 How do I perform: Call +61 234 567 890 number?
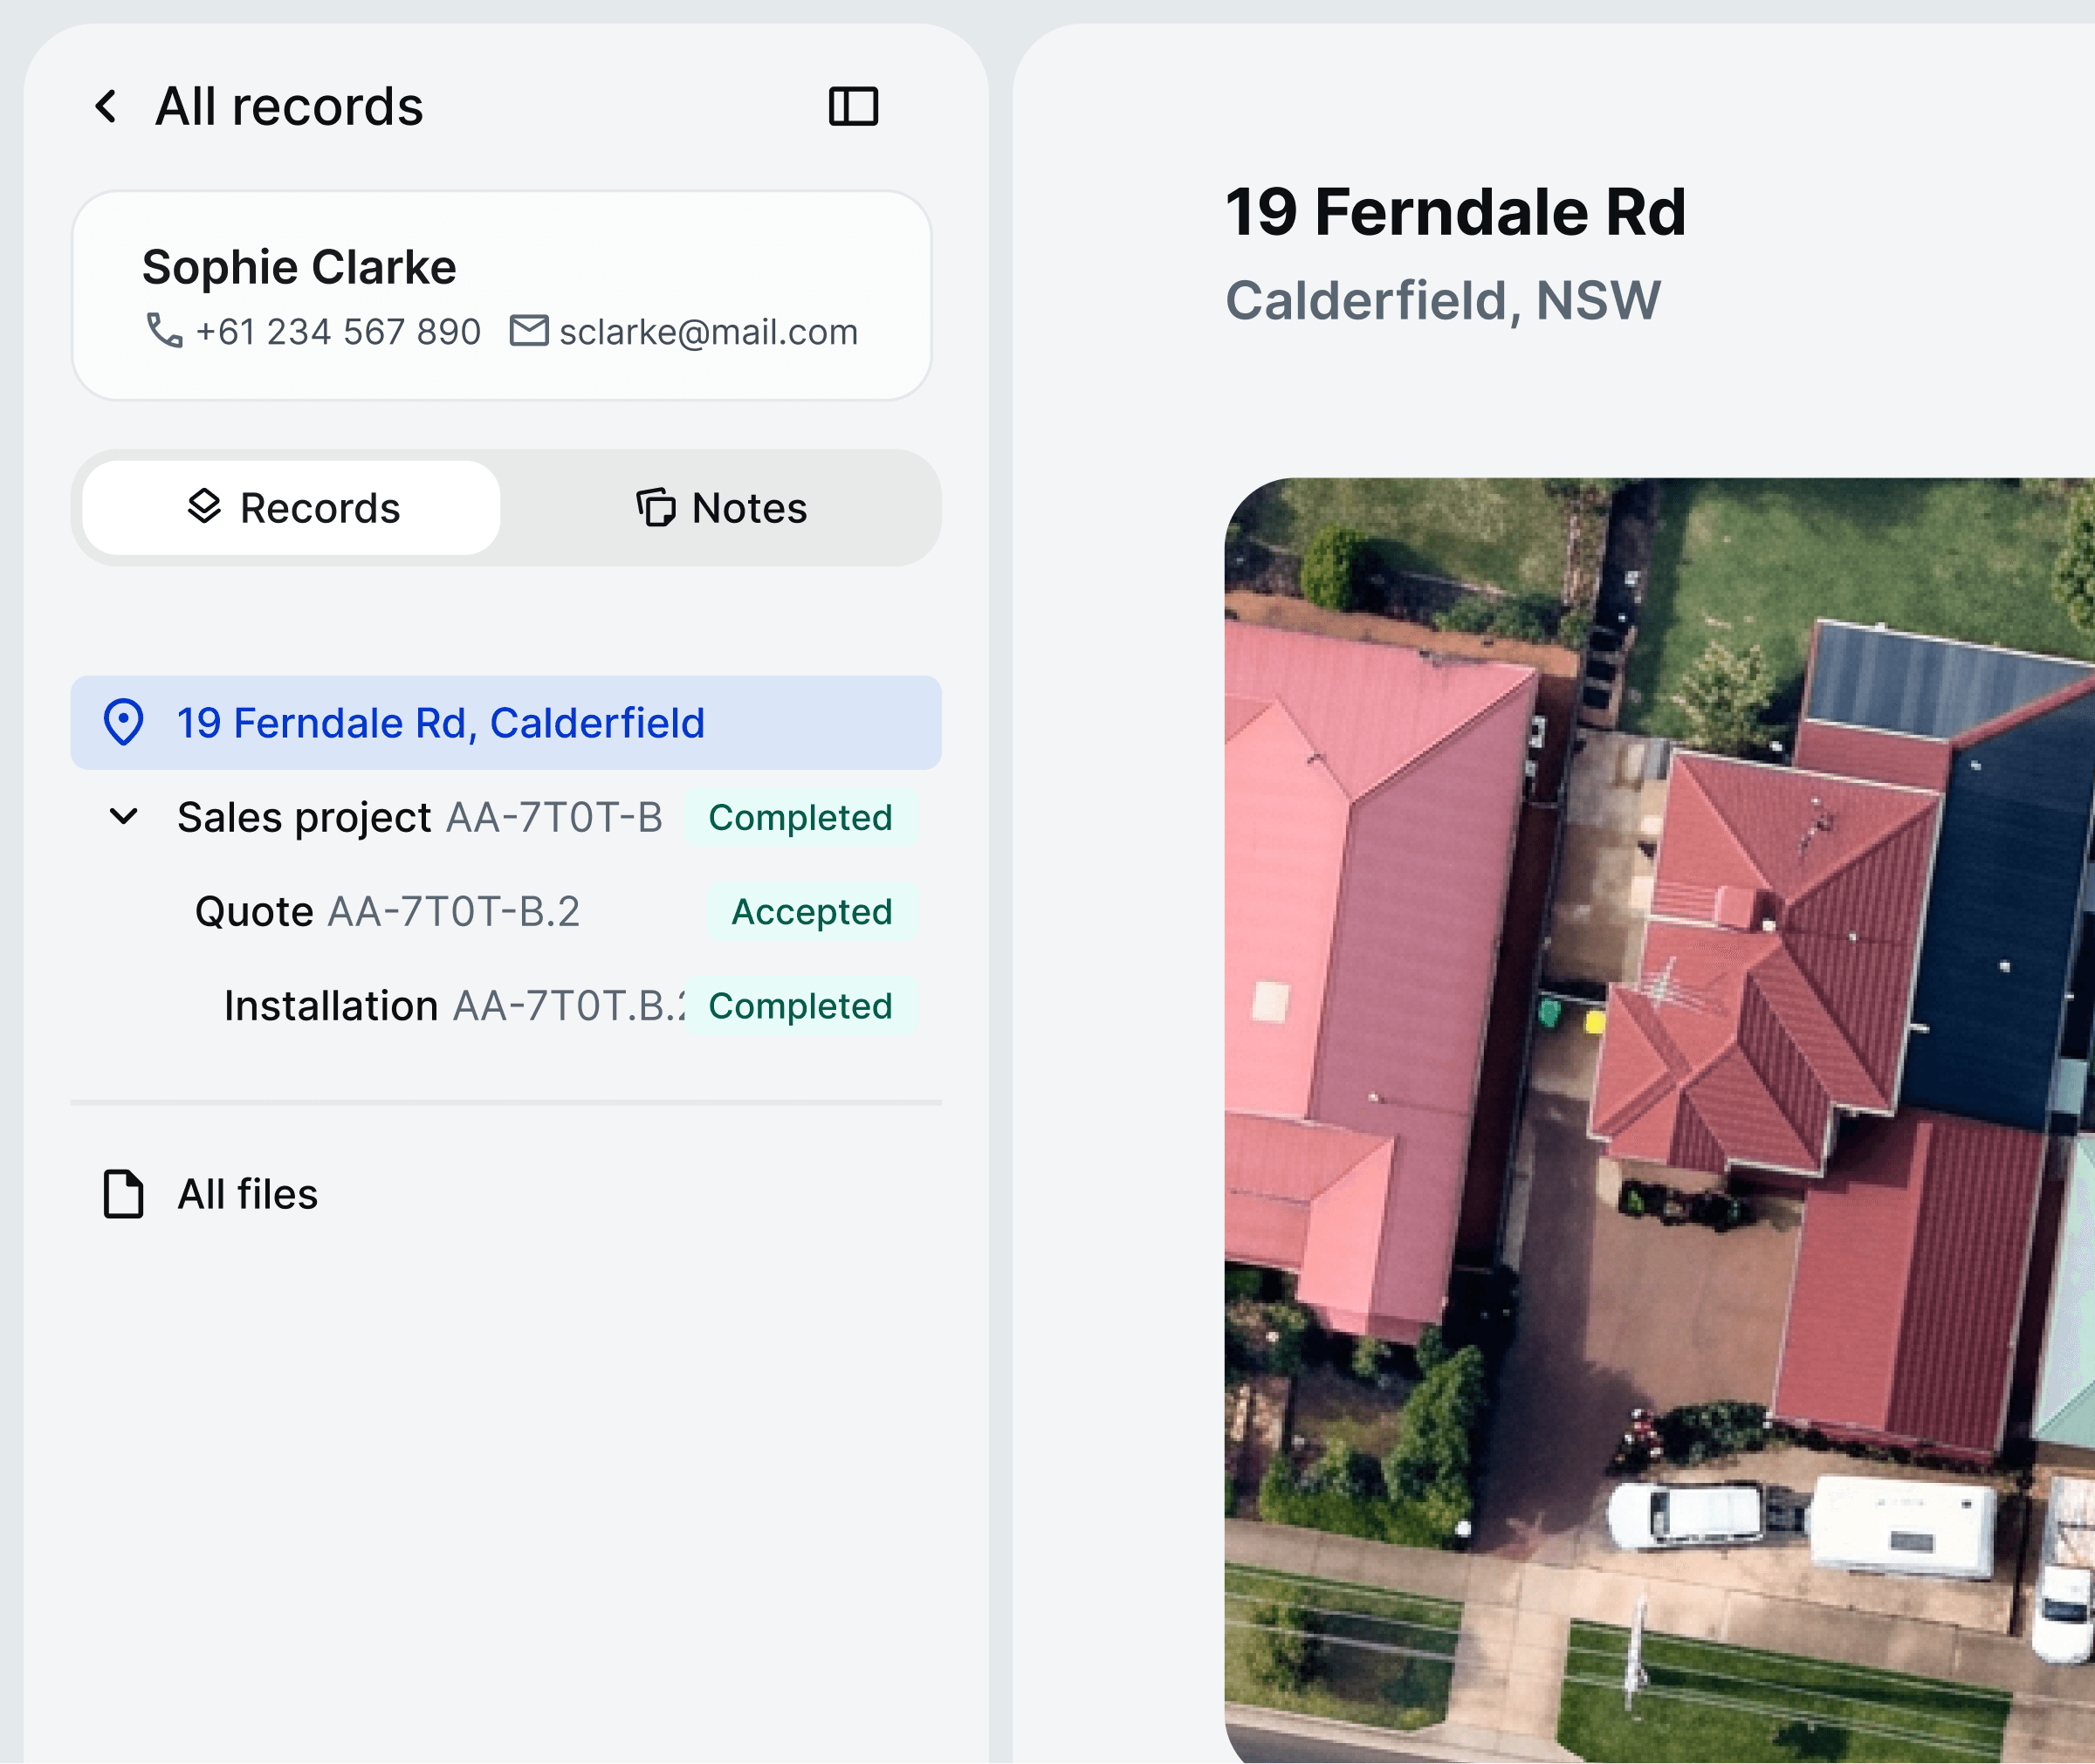pos(338,332)
